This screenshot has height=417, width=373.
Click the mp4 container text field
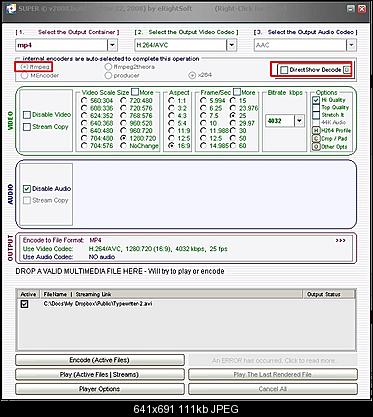[61, 45]
